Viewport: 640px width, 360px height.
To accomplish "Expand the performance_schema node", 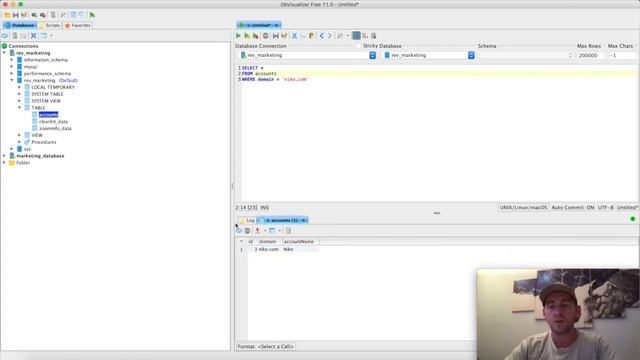I will (x=12, y=73).
